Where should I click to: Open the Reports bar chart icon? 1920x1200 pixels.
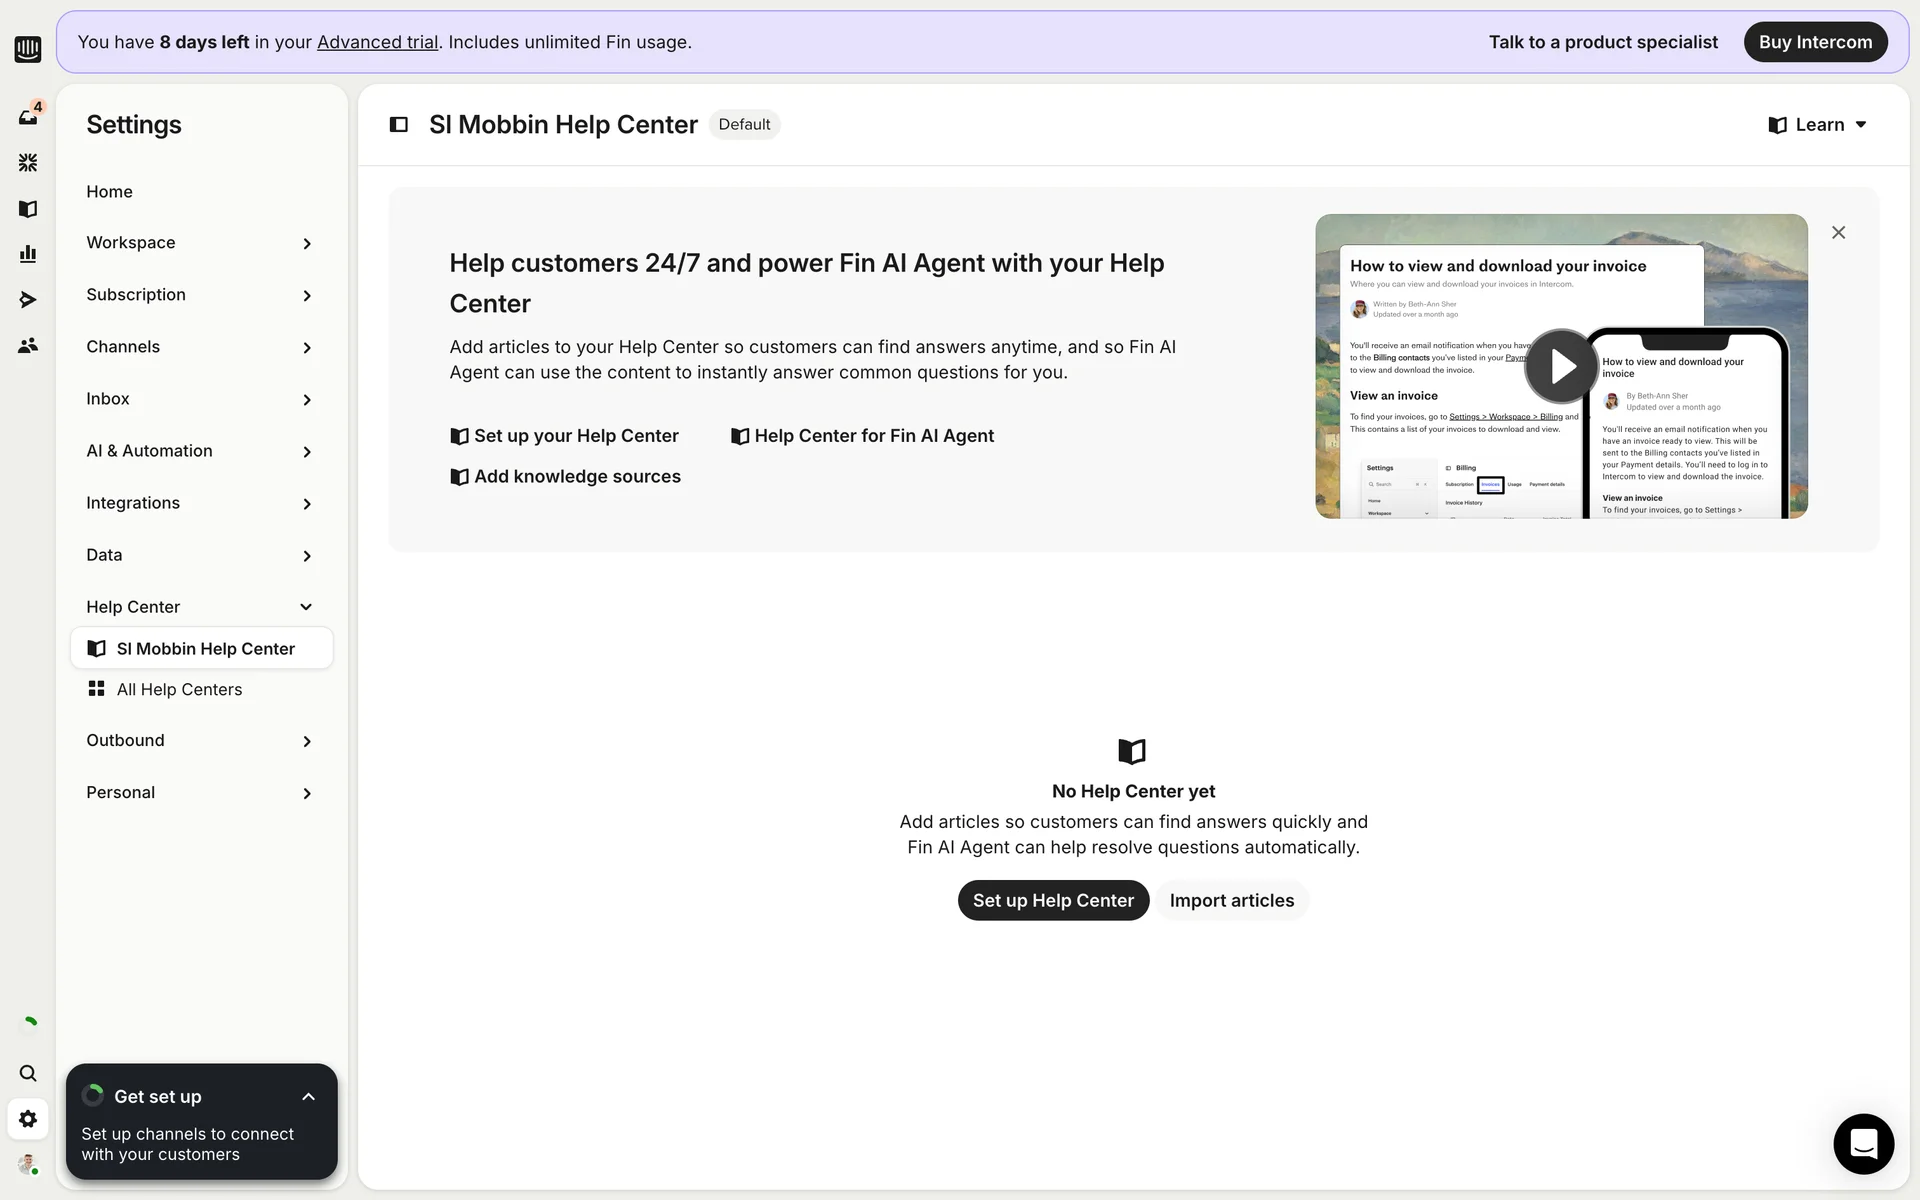click(28, 254)
